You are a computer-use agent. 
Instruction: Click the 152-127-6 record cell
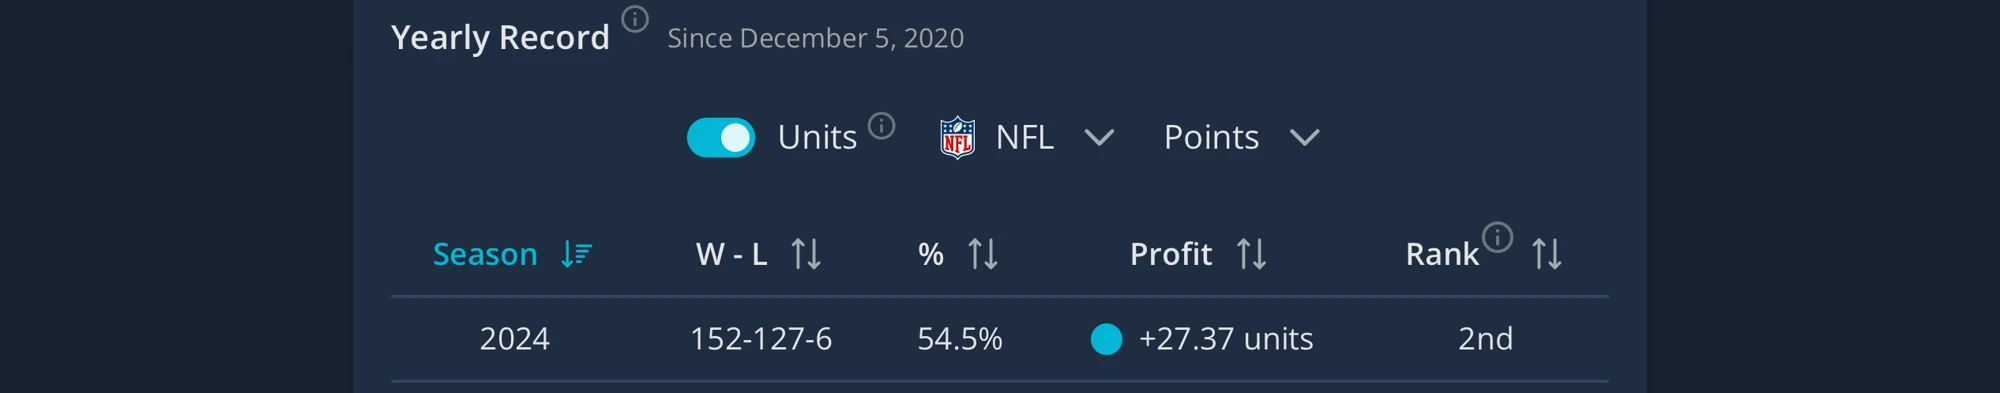[761, 339]
